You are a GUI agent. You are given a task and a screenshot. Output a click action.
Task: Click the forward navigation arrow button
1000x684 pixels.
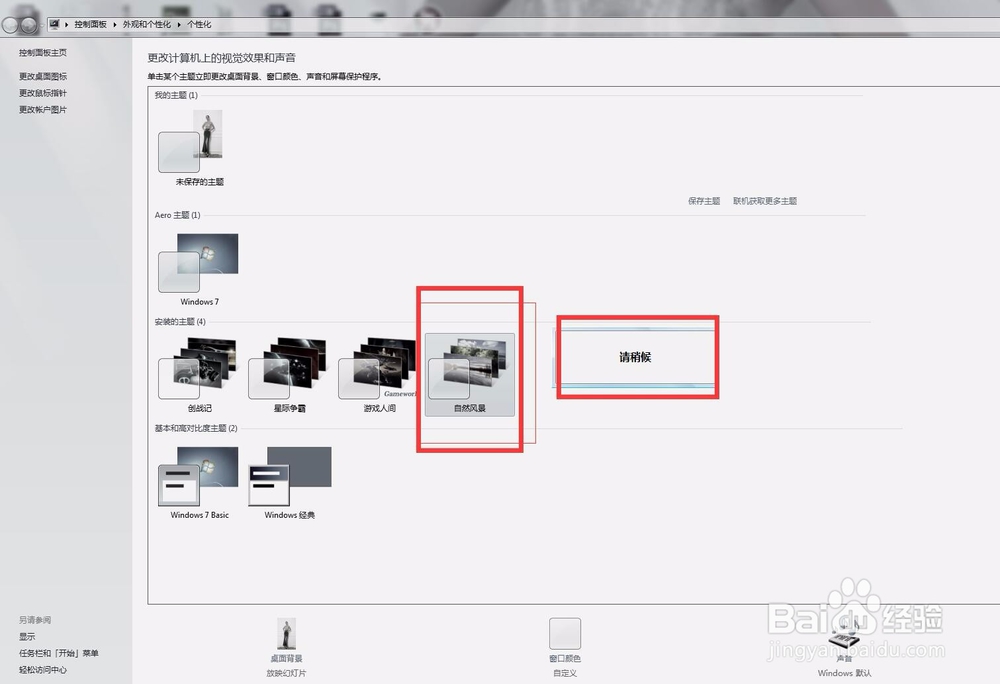29,25
